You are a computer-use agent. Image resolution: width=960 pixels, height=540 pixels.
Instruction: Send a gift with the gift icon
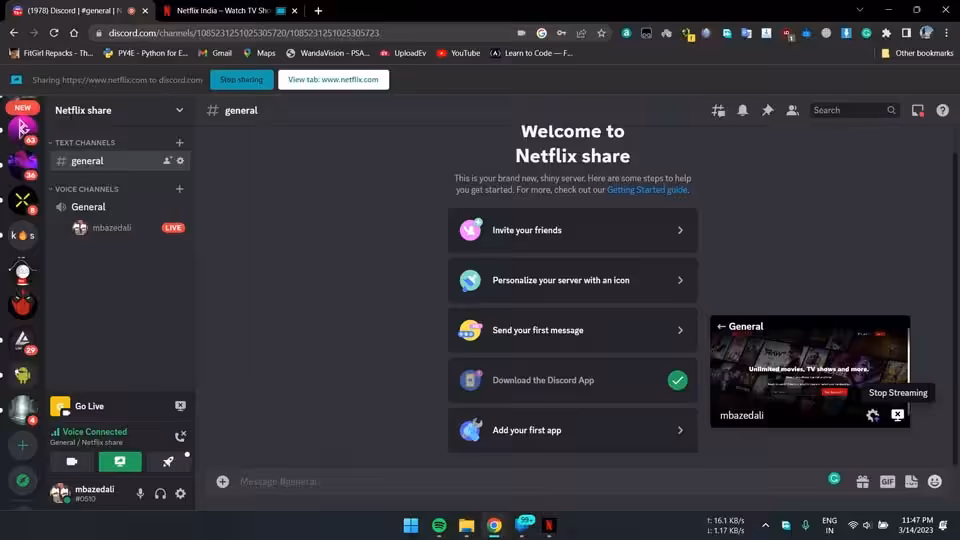[x=863, y=482]
